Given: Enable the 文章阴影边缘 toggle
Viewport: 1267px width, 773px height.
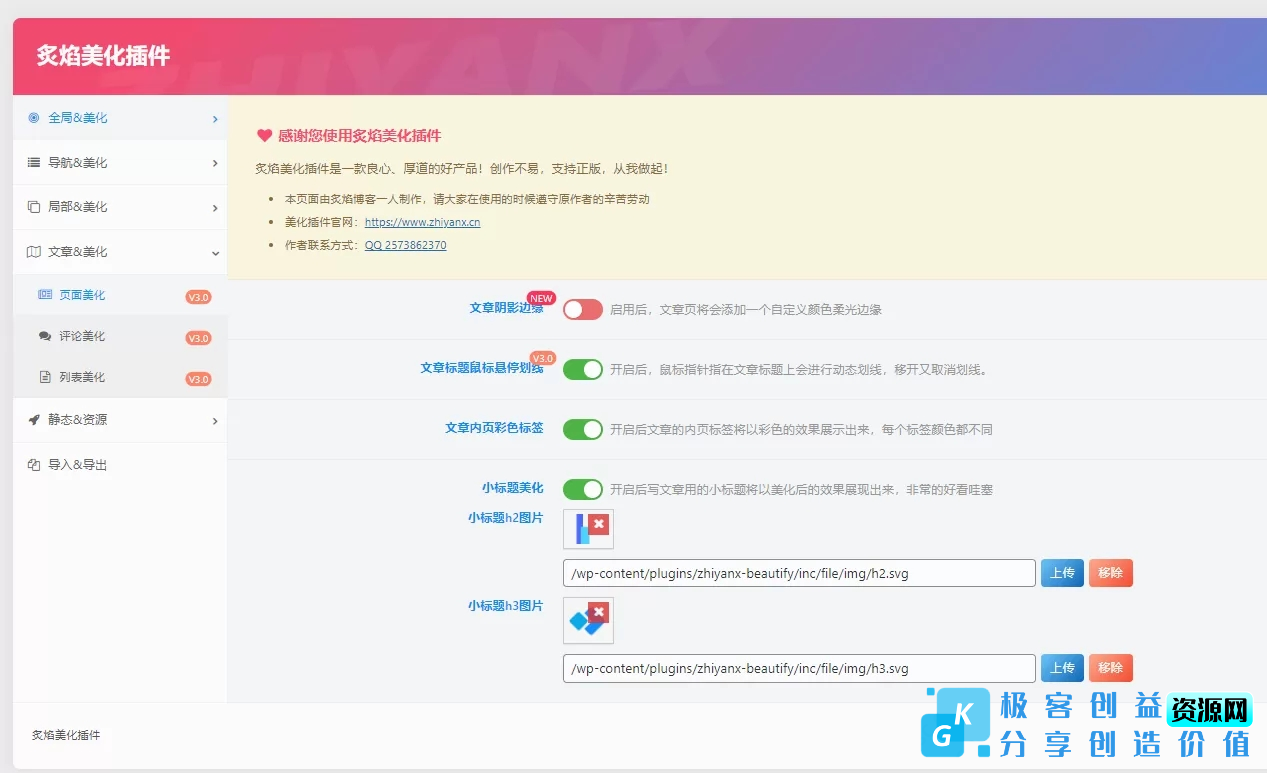Looking at the screenshot, I should tap(582, 310).
